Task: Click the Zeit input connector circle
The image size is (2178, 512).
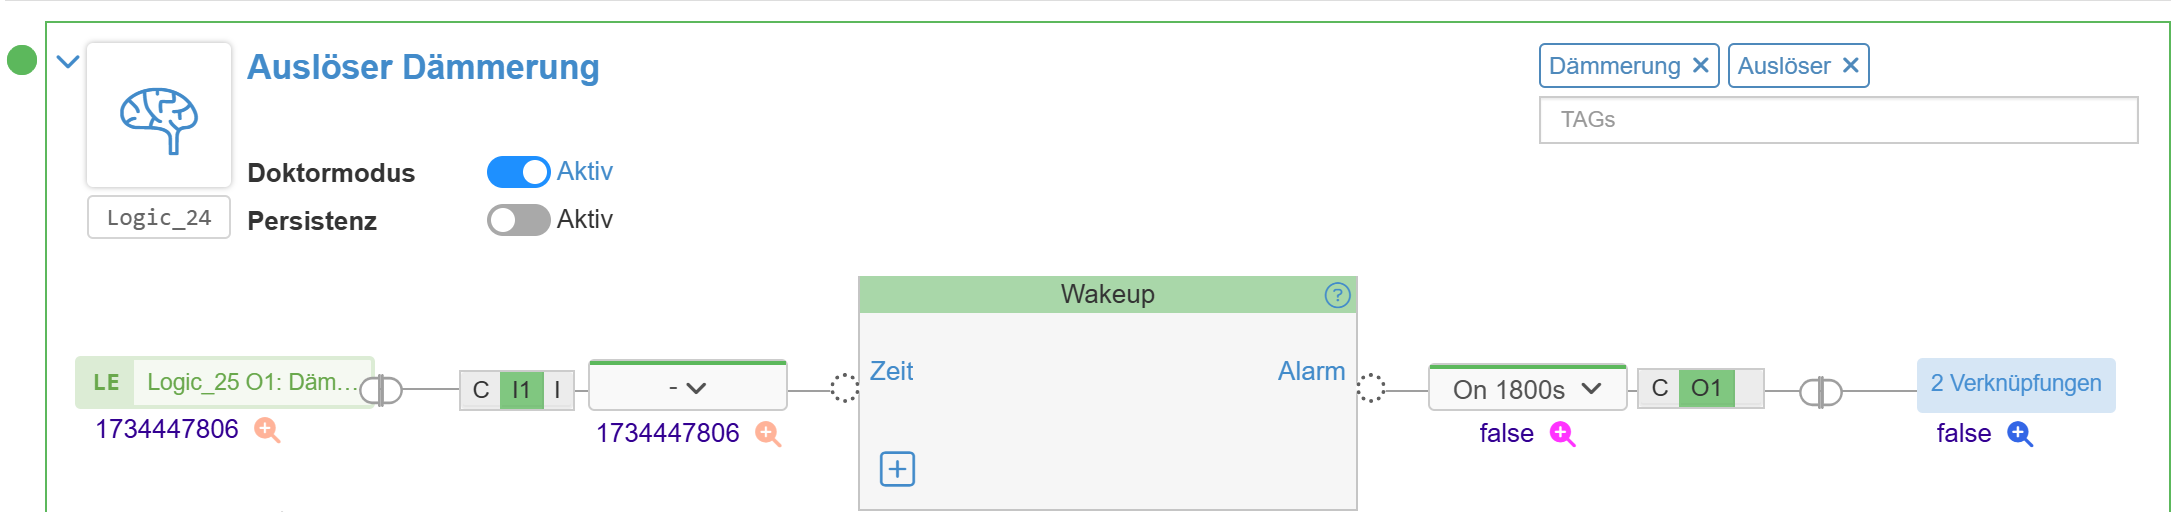Action: (844, 388)
